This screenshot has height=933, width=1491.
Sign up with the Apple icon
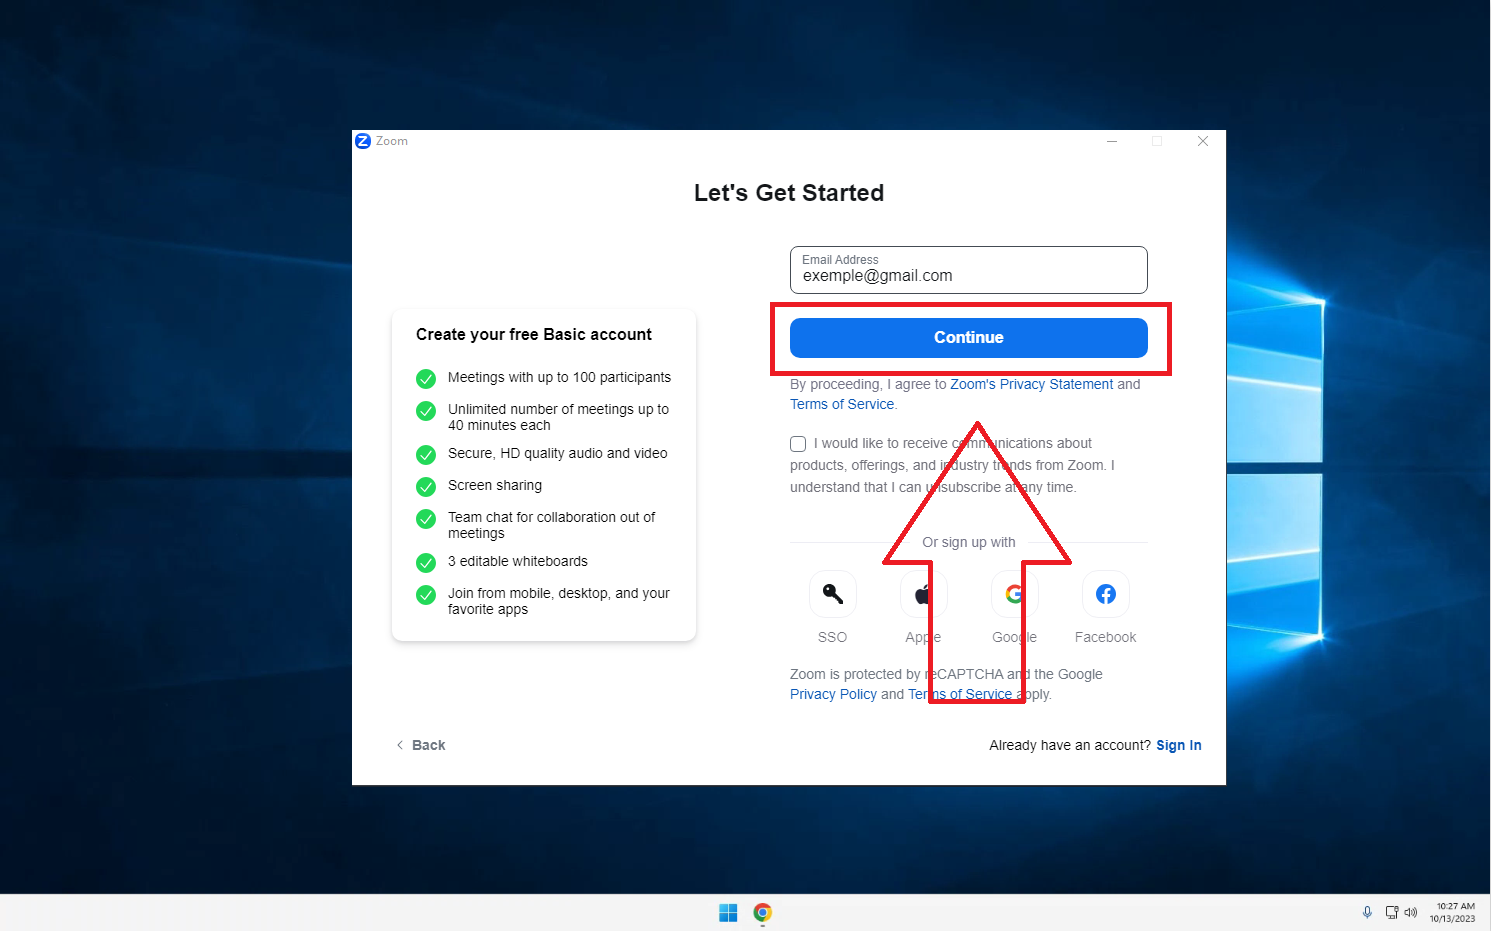click(x=923, y=594)
